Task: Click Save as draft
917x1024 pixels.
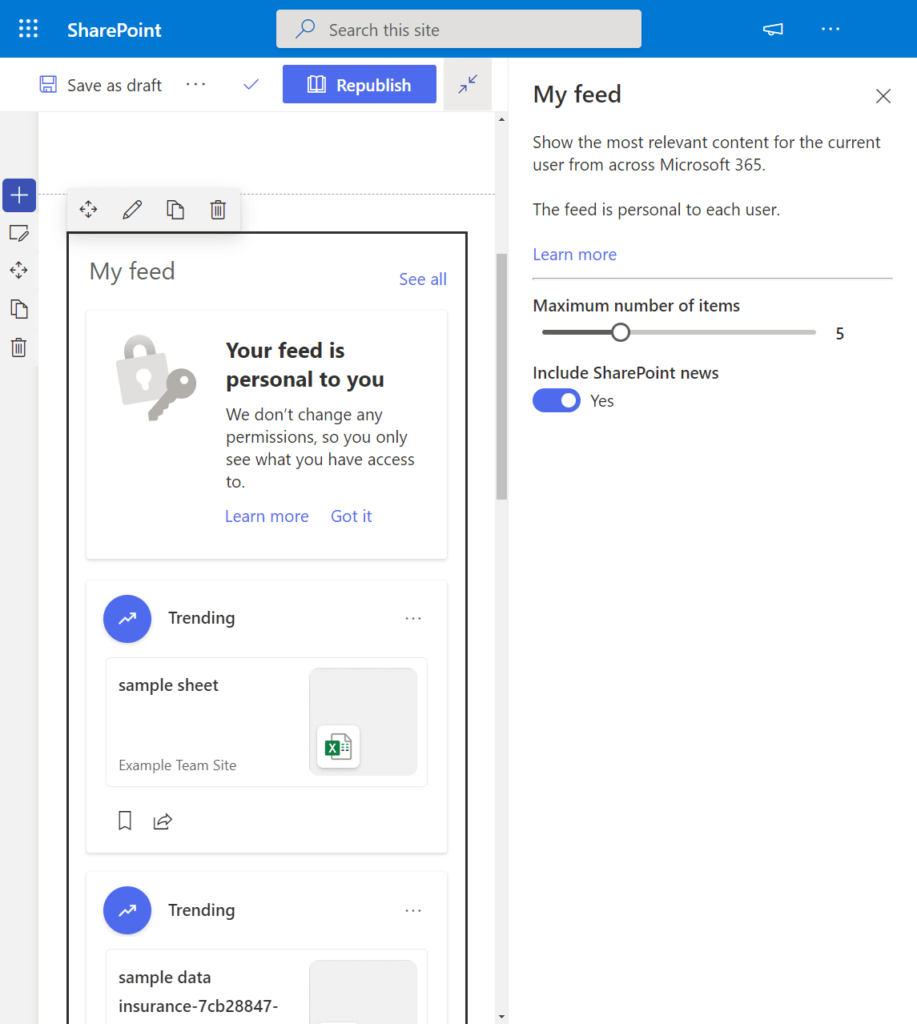Action: tap(101, 85)
